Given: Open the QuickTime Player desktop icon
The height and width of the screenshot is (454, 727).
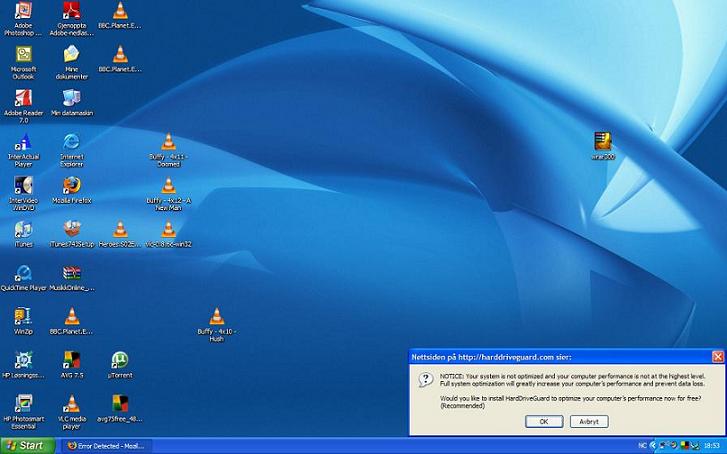Looking at the screenshot, I should pyautogui.click(x=23, y=273).
